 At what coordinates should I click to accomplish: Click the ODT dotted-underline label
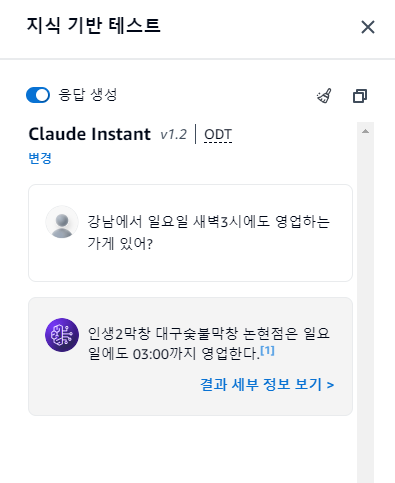point(218,135)
